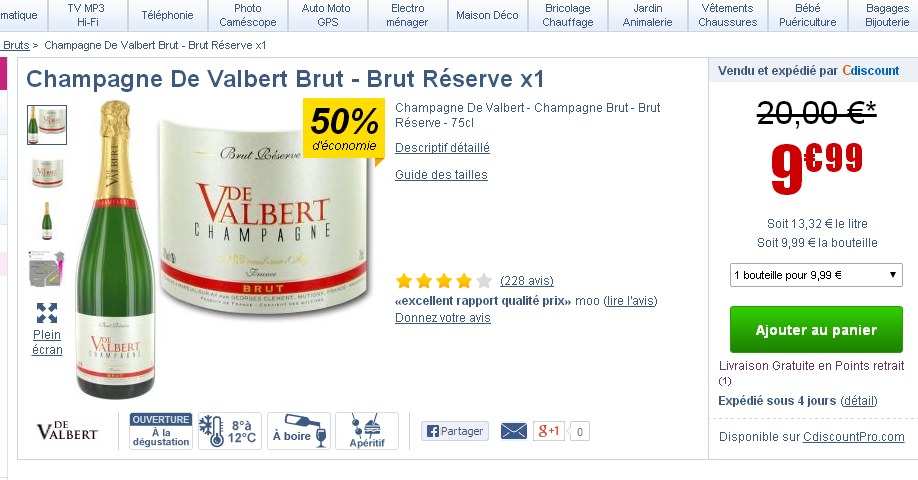The height and width of the screenshot is (480, 918).
Task: Add item with Ajouter au panier
Action: tap(816, 330)
